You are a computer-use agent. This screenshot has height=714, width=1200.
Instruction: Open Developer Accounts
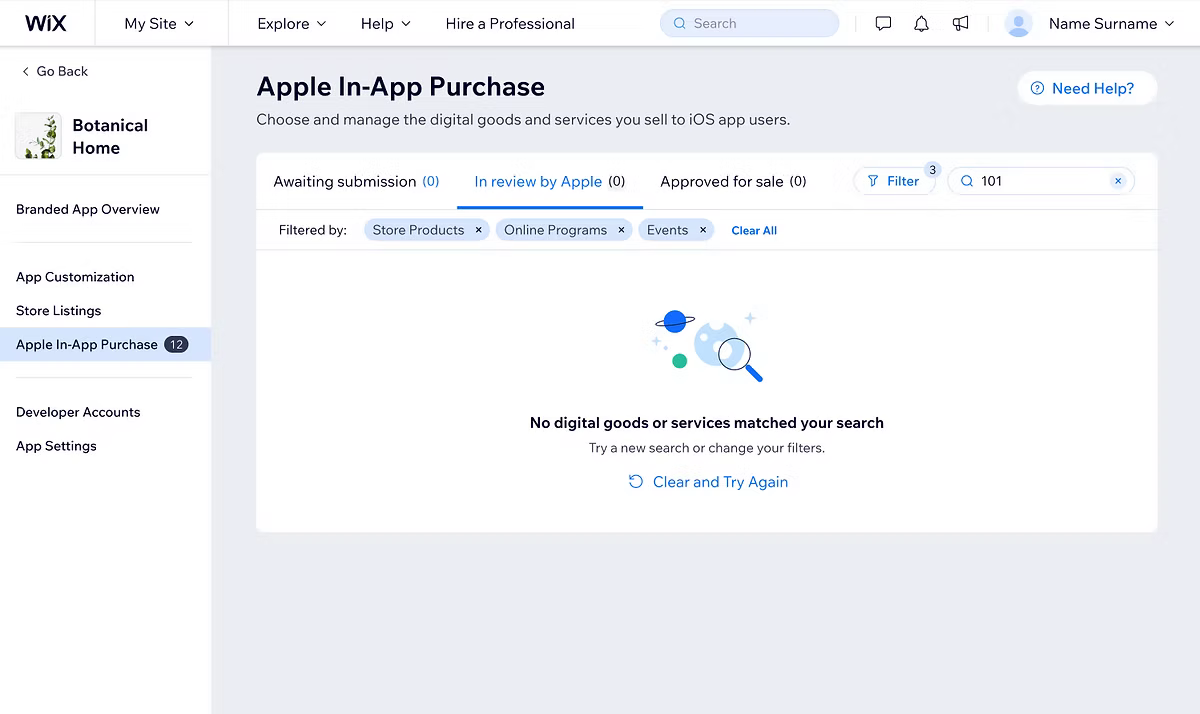(78, 412)
